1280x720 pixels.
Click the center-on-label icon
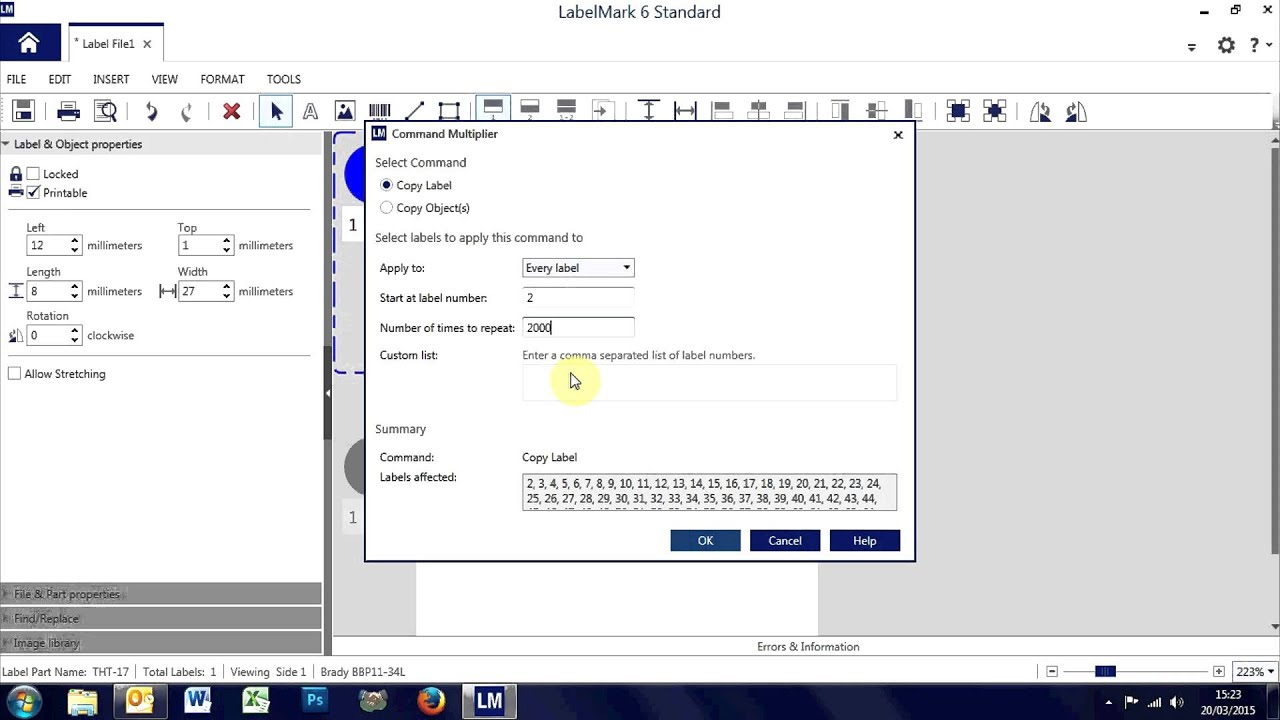[x=994, y=111]
